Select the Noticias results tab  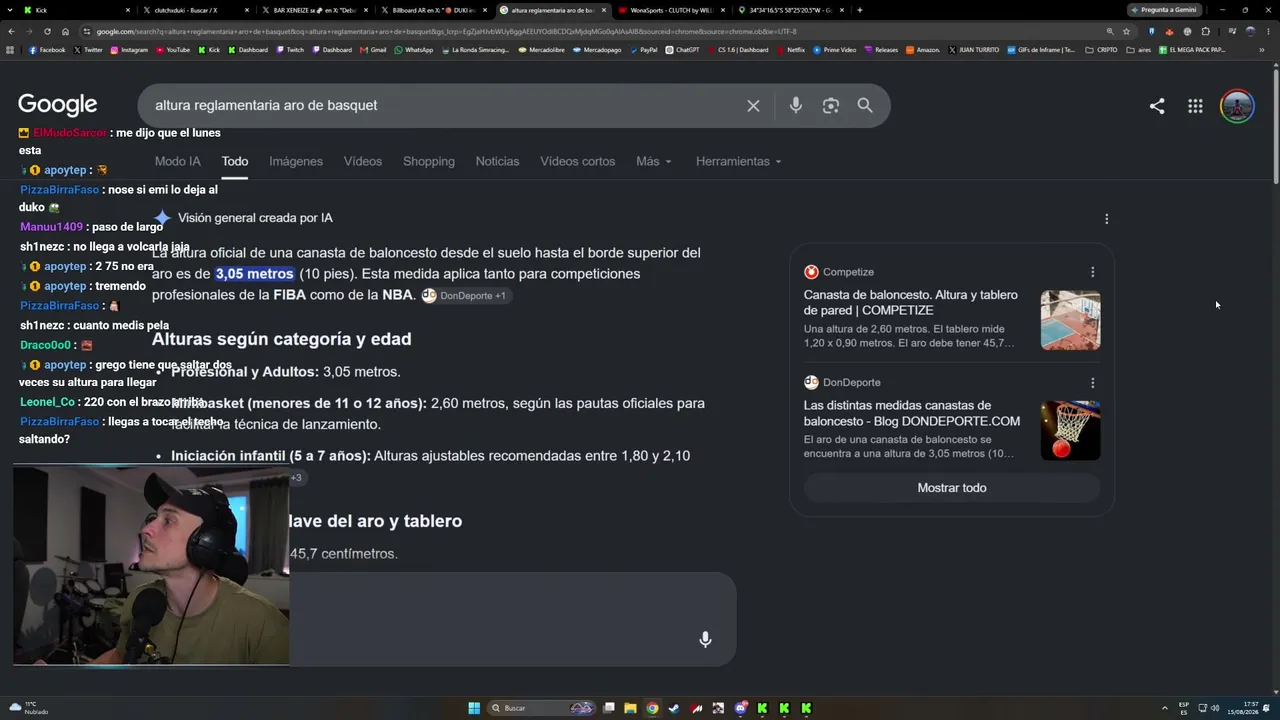pyautogui.click(x=497, y=161)
